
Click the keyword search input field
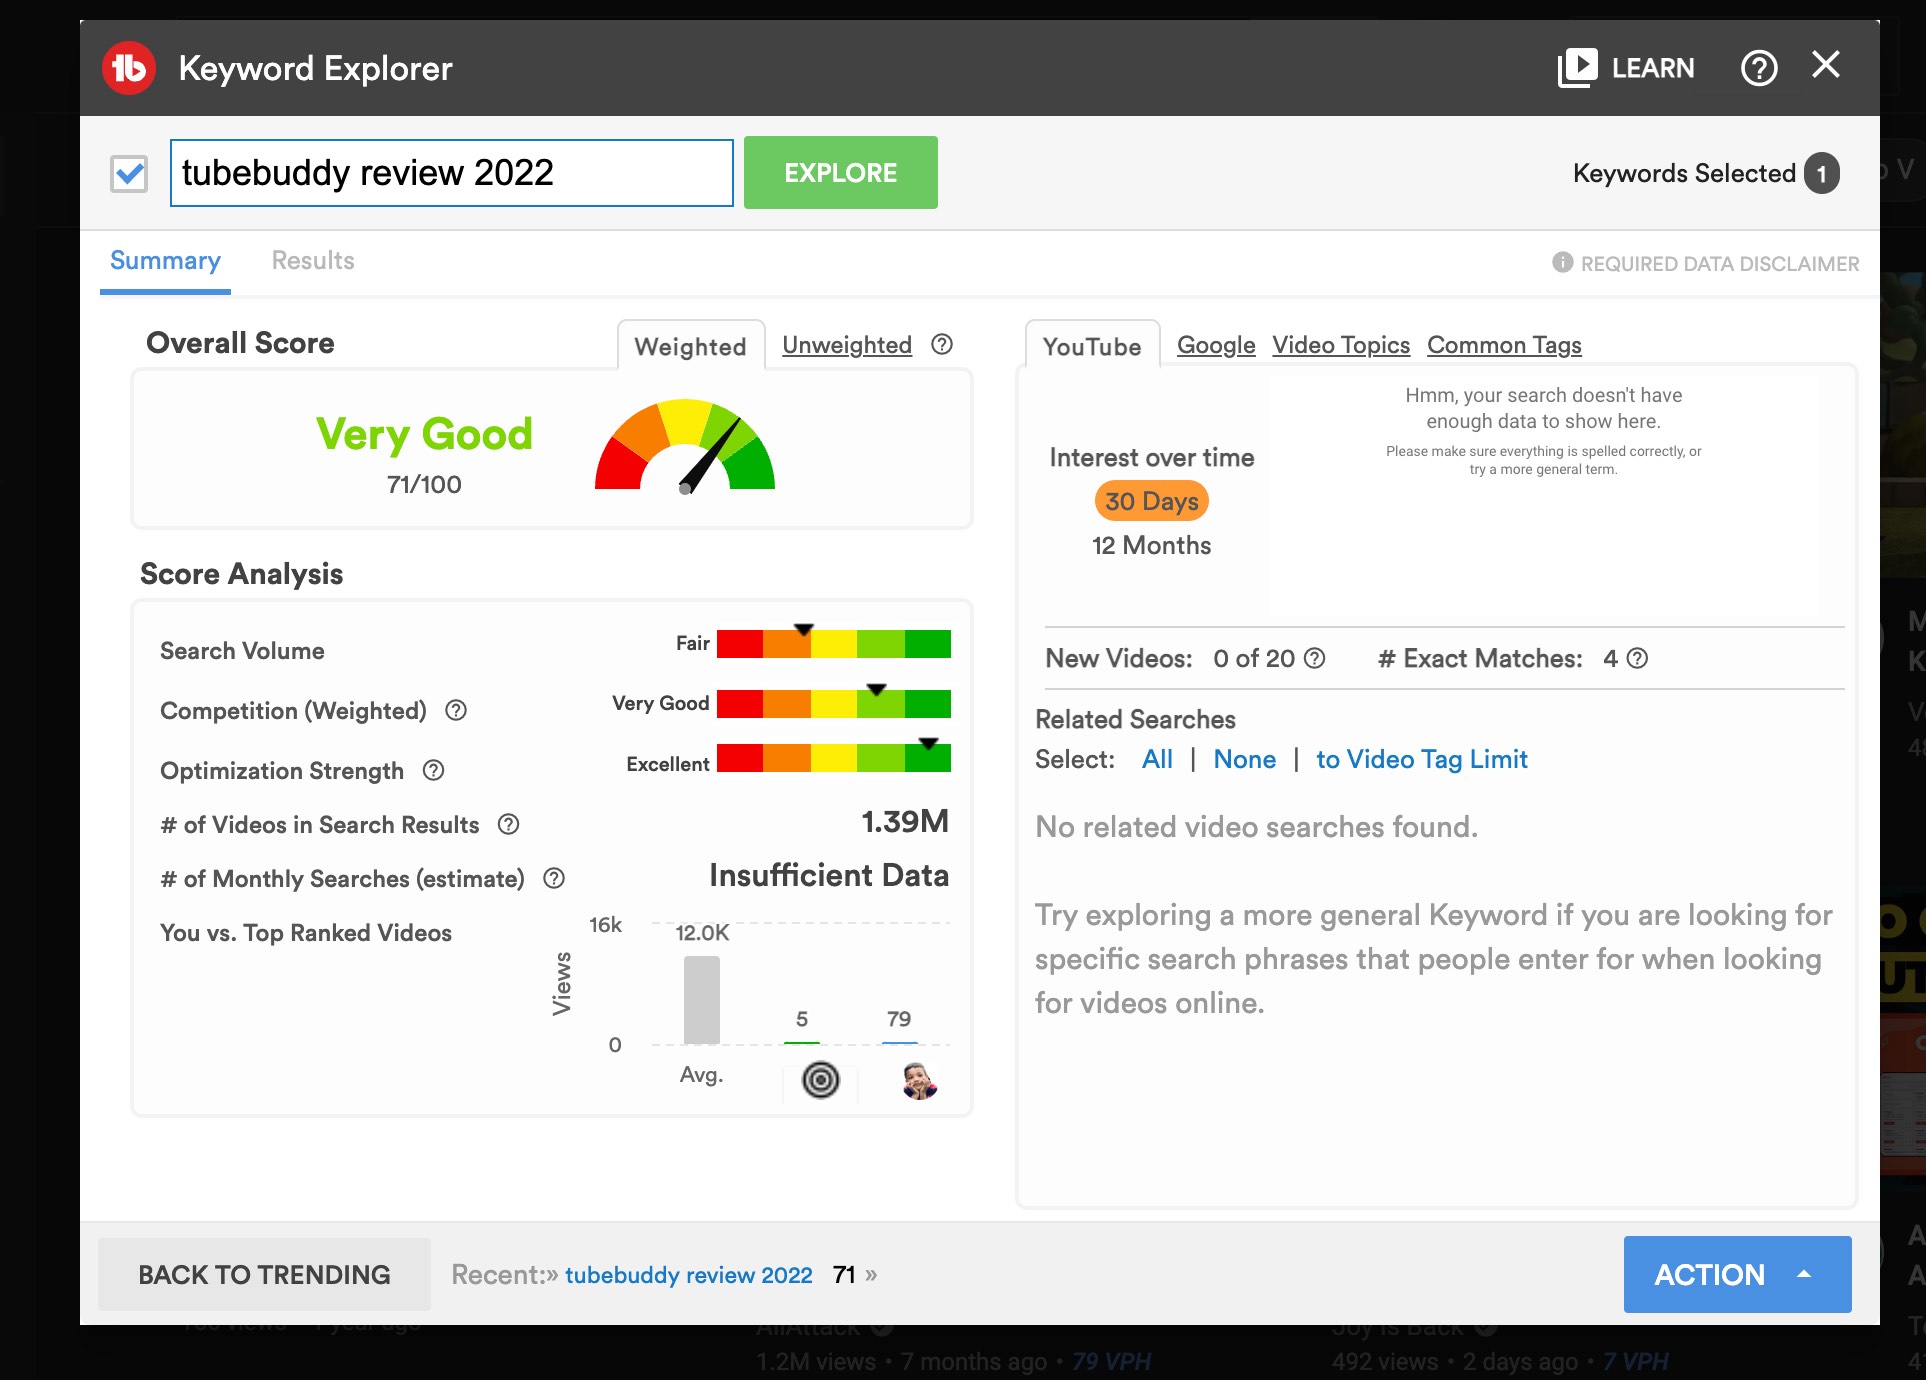point(452,173)
